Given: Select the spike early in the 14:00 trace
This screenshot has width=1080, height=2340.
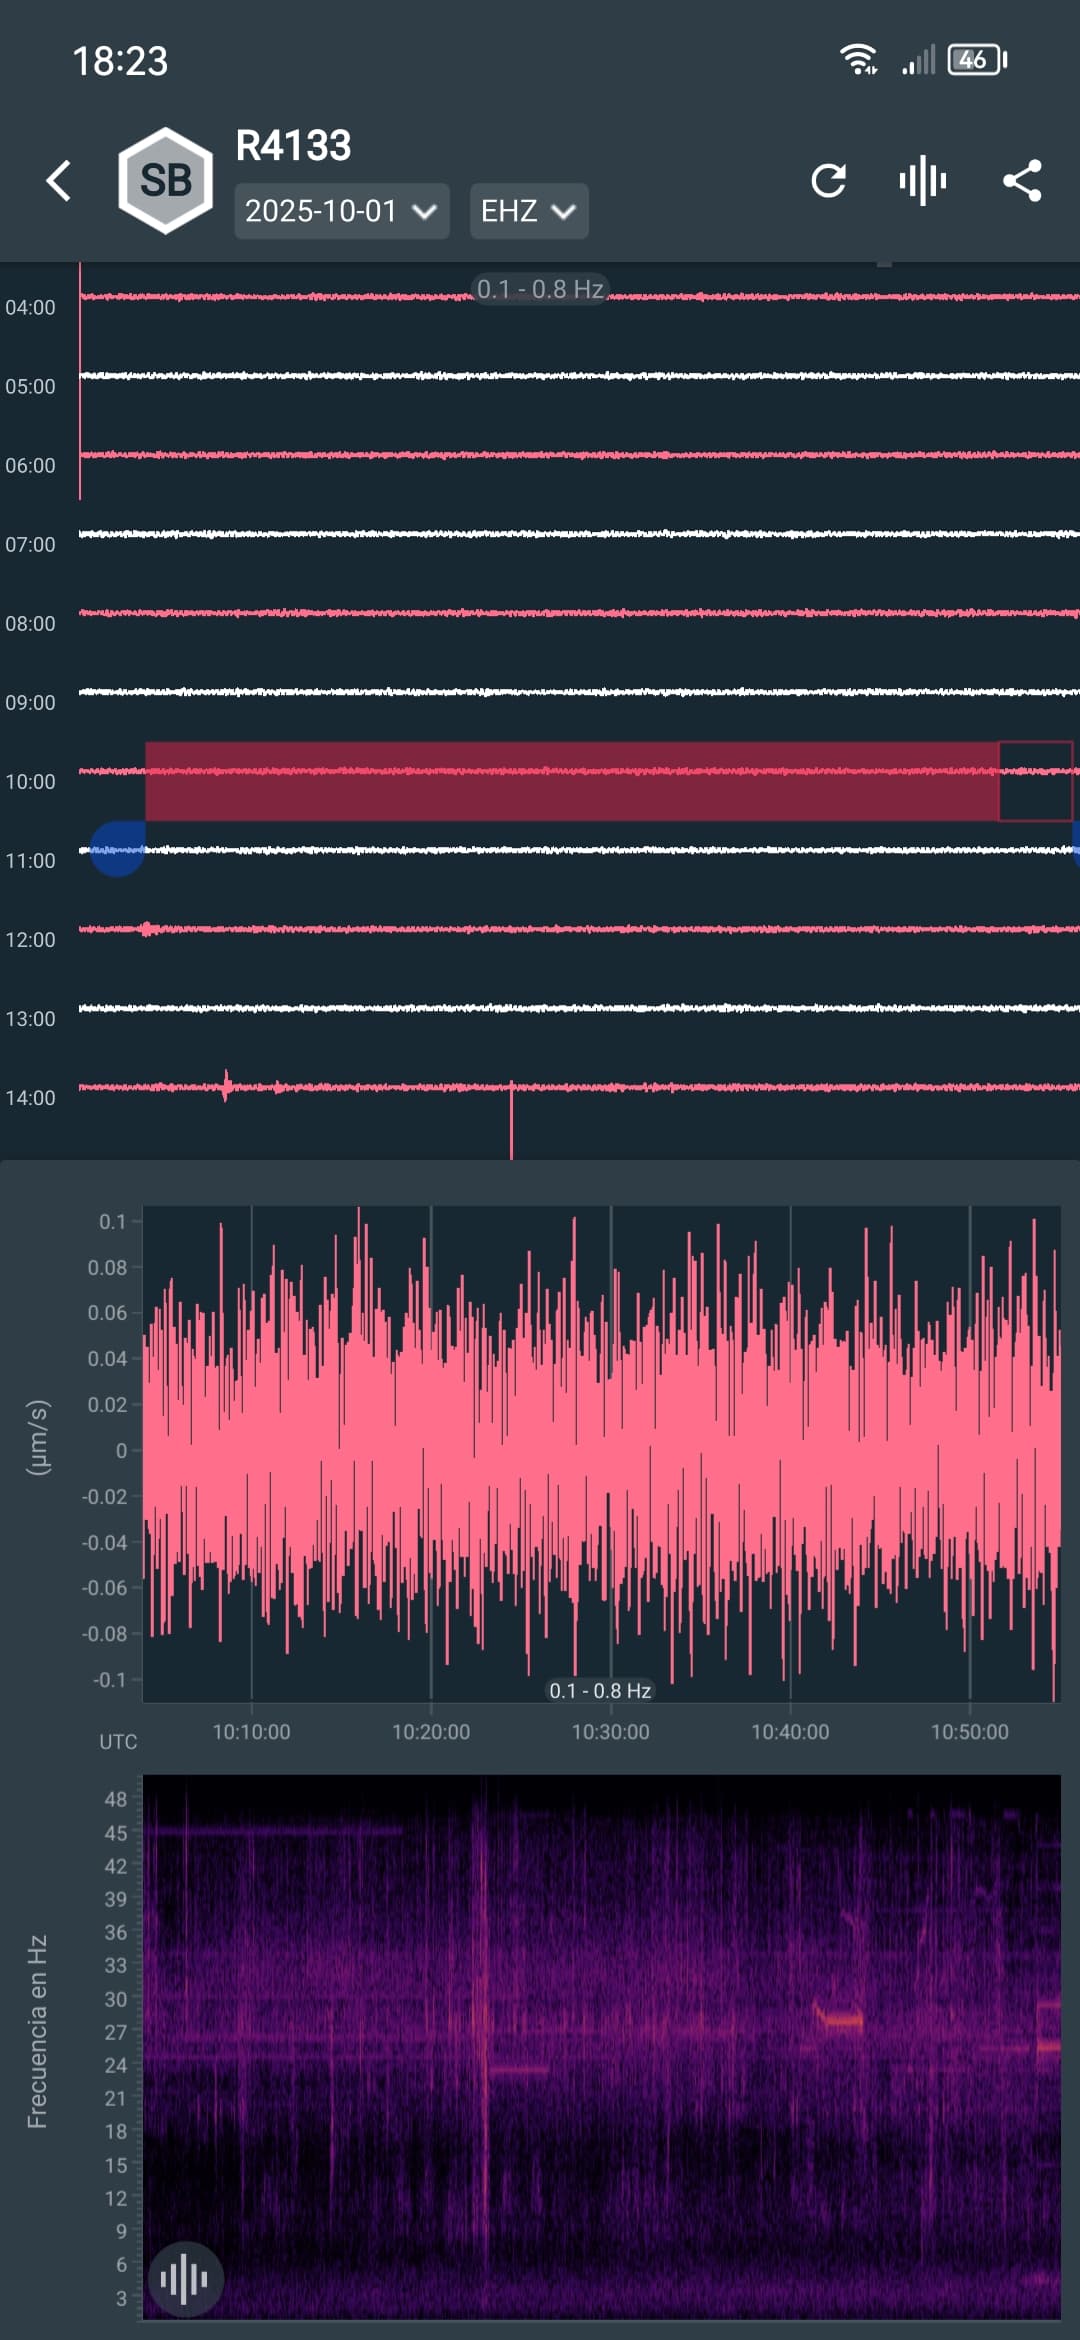Looking at the screenshot, I should pyautogui.click(x=226, y=1086).
